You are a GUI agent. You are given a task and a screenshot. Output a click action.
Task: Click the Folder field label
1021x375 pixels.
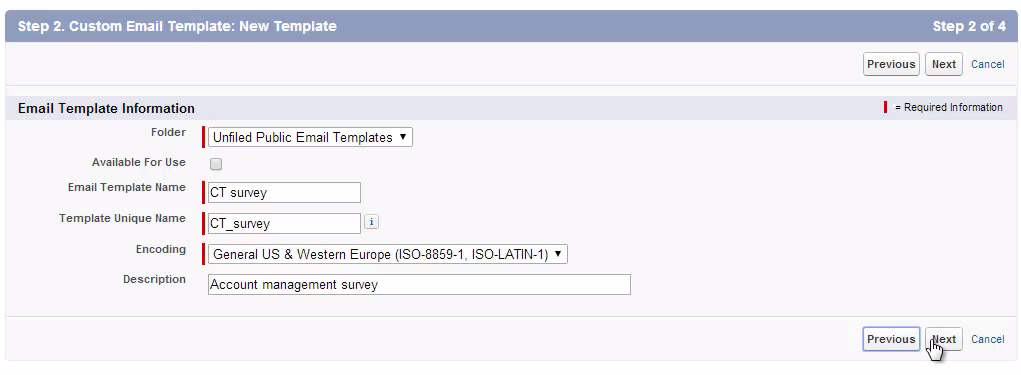coord(168,132)
